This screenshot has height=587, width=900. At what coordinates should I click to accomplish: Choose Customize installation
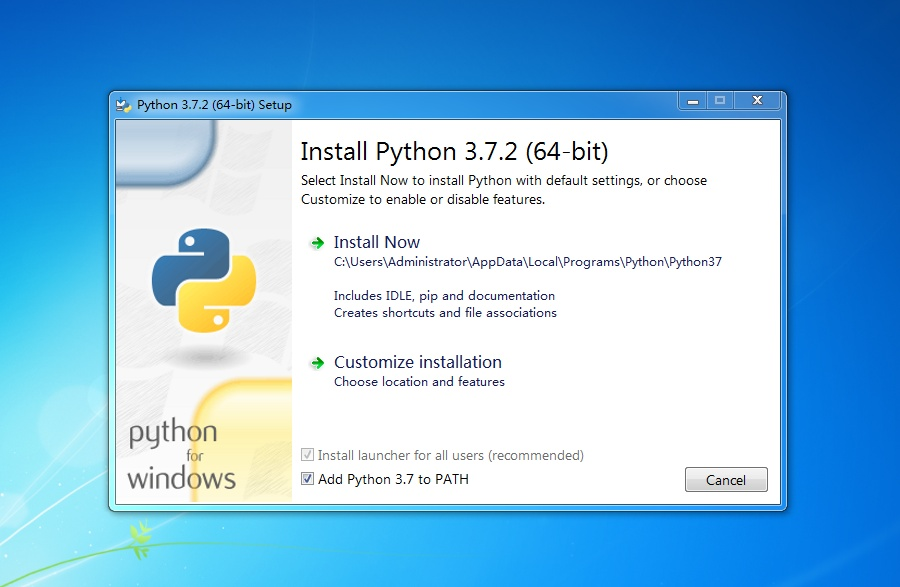pos(418,362)
